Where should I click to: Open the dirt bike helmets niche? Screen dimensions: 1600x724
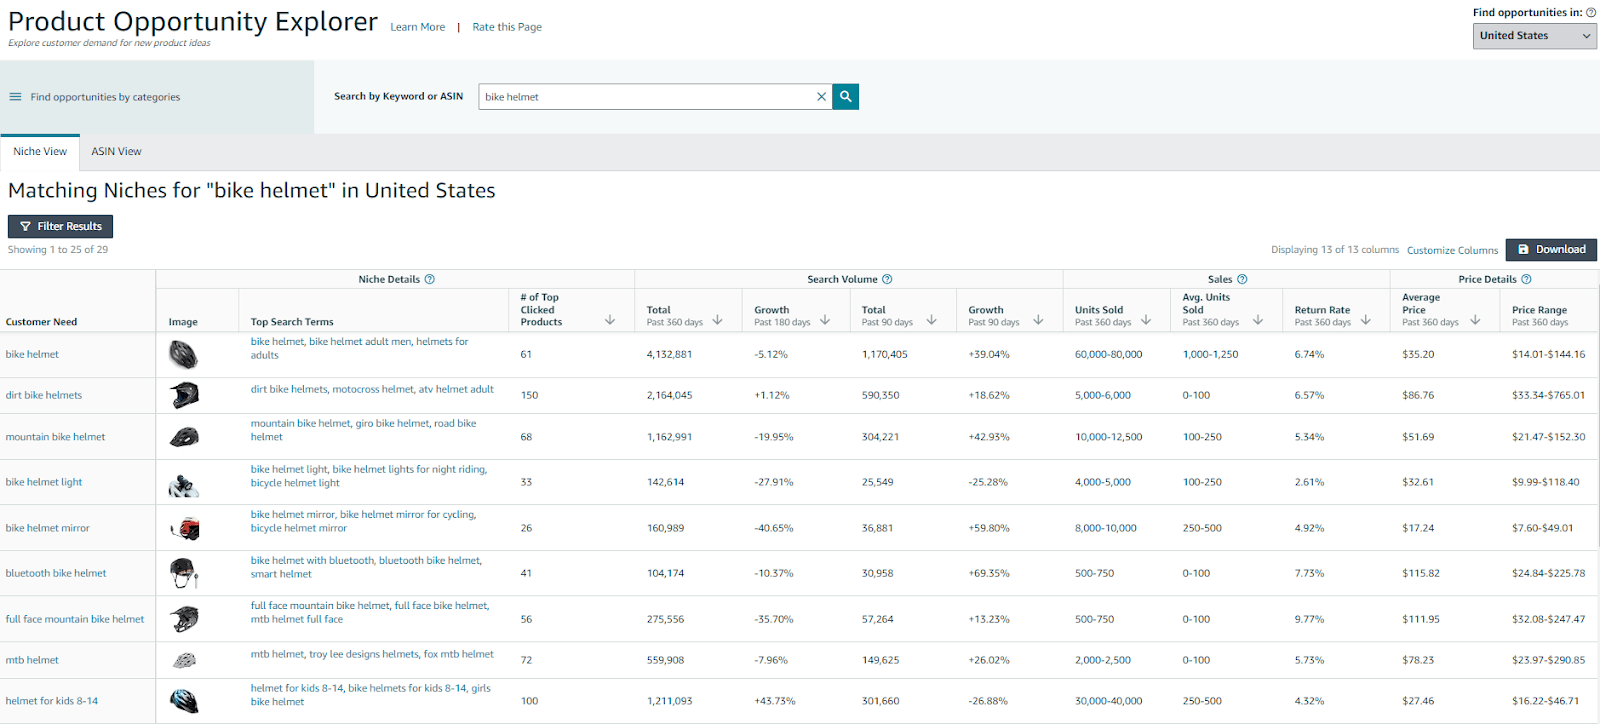44,395
